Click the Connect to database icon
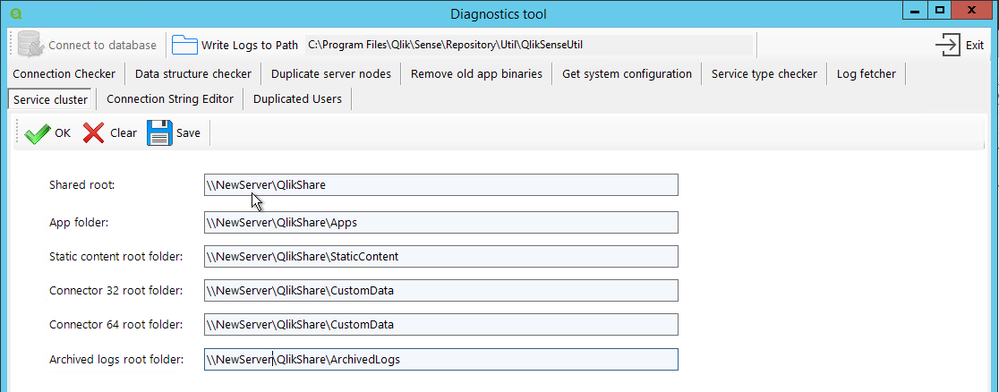The image size is (999, 392). click(31, 45)
